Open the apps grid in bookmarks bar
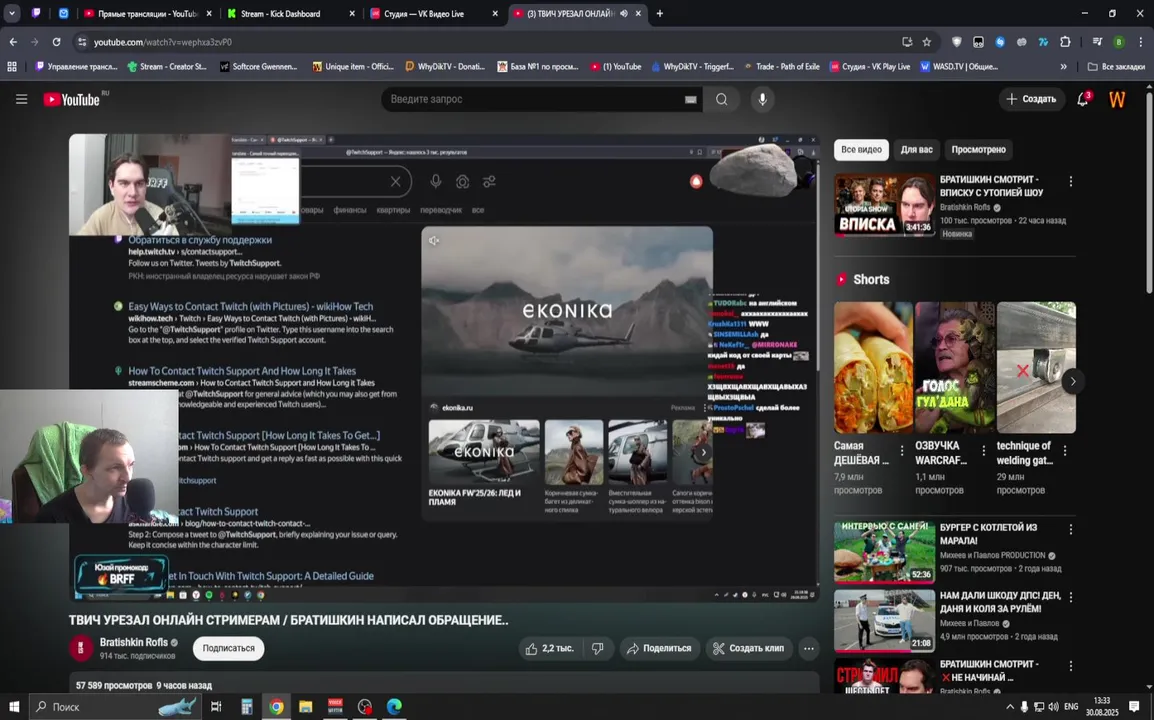1154x720 pixels. tap(12, 66)
